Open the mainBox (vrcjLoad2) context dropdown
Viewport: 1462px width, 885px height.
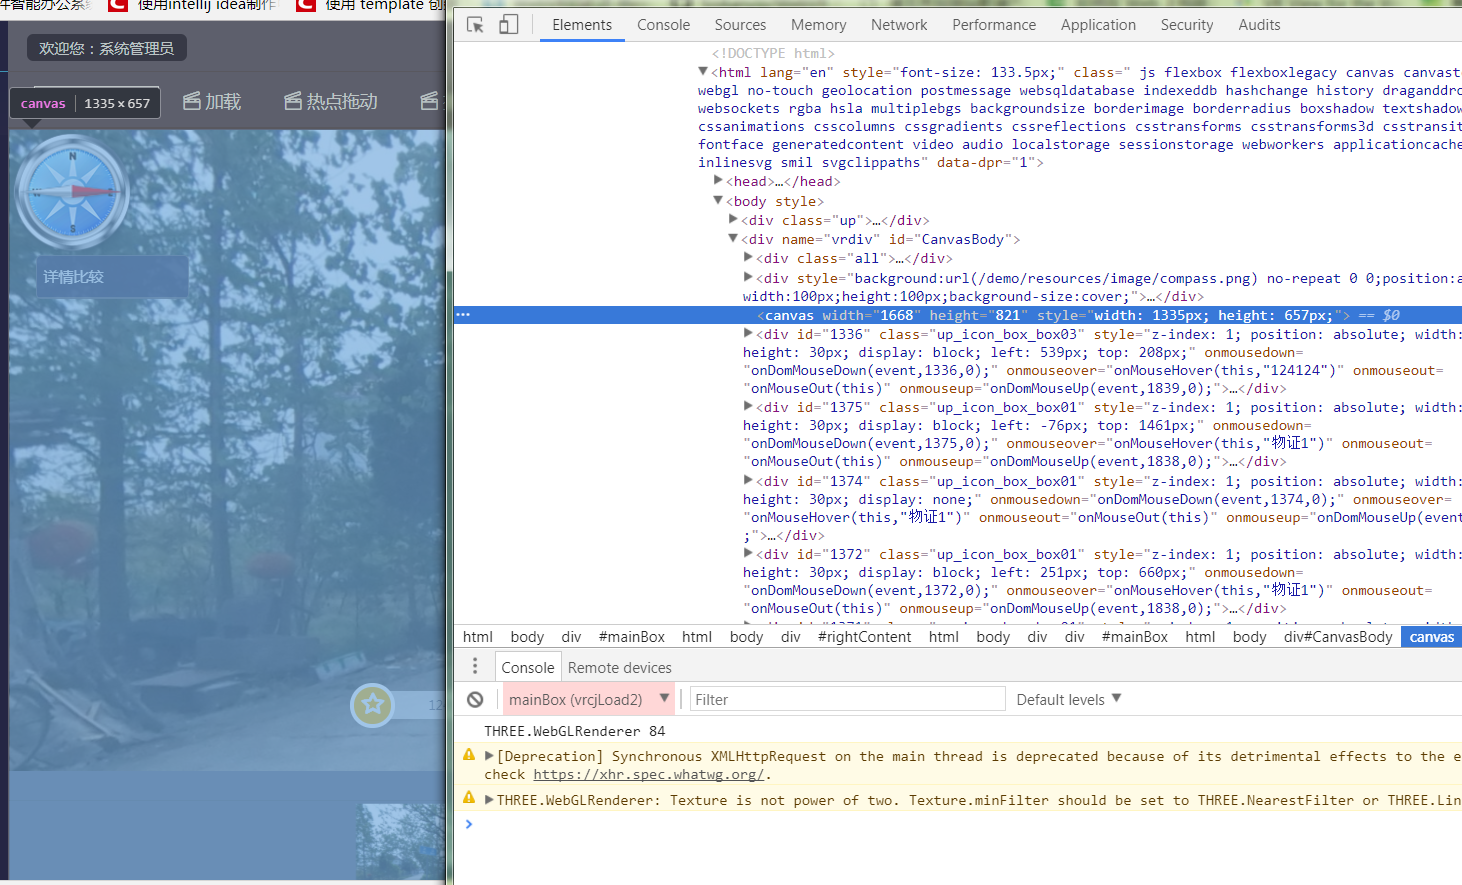pyautogui.click(x=588, y=700)
